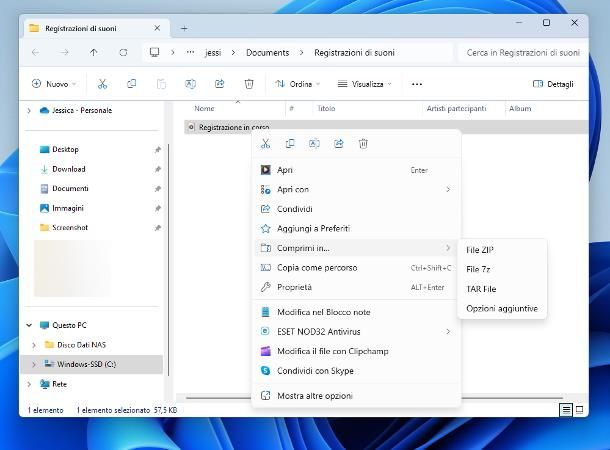Open the Visualizza view dropdown
610x450 pixels.
point(364,84)
